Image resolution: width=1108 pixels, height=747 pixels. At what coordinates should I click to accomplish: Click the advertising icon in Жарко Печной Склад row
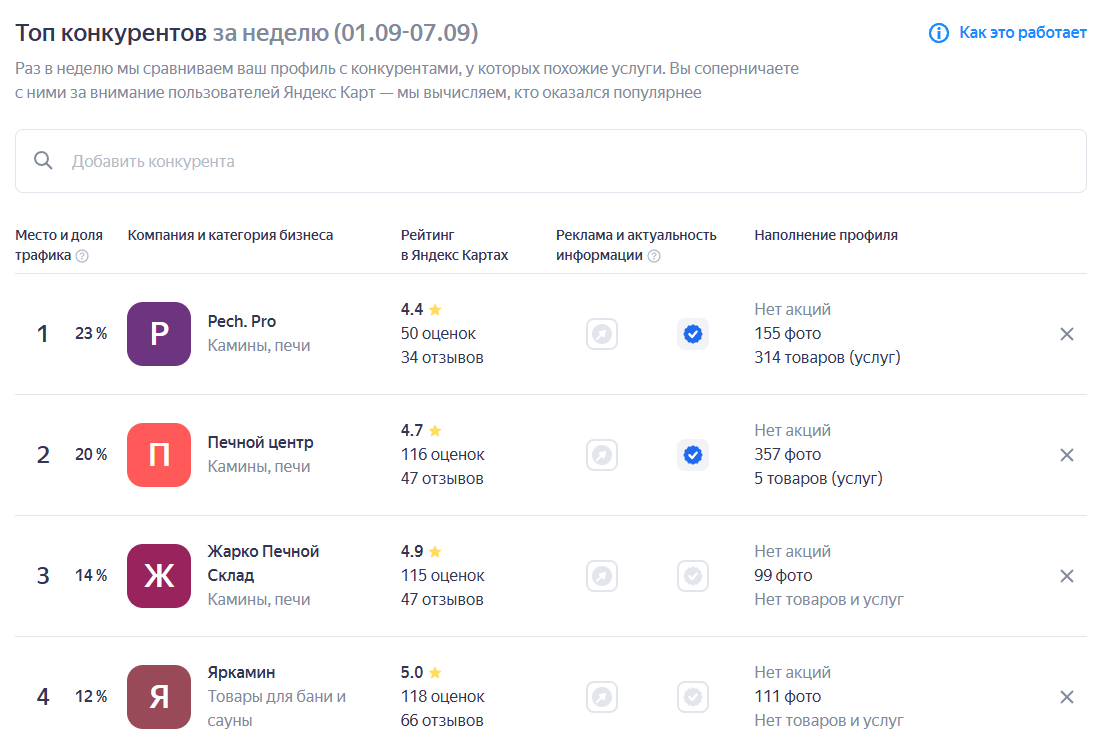pyautogui.click(x=602, y=576)
